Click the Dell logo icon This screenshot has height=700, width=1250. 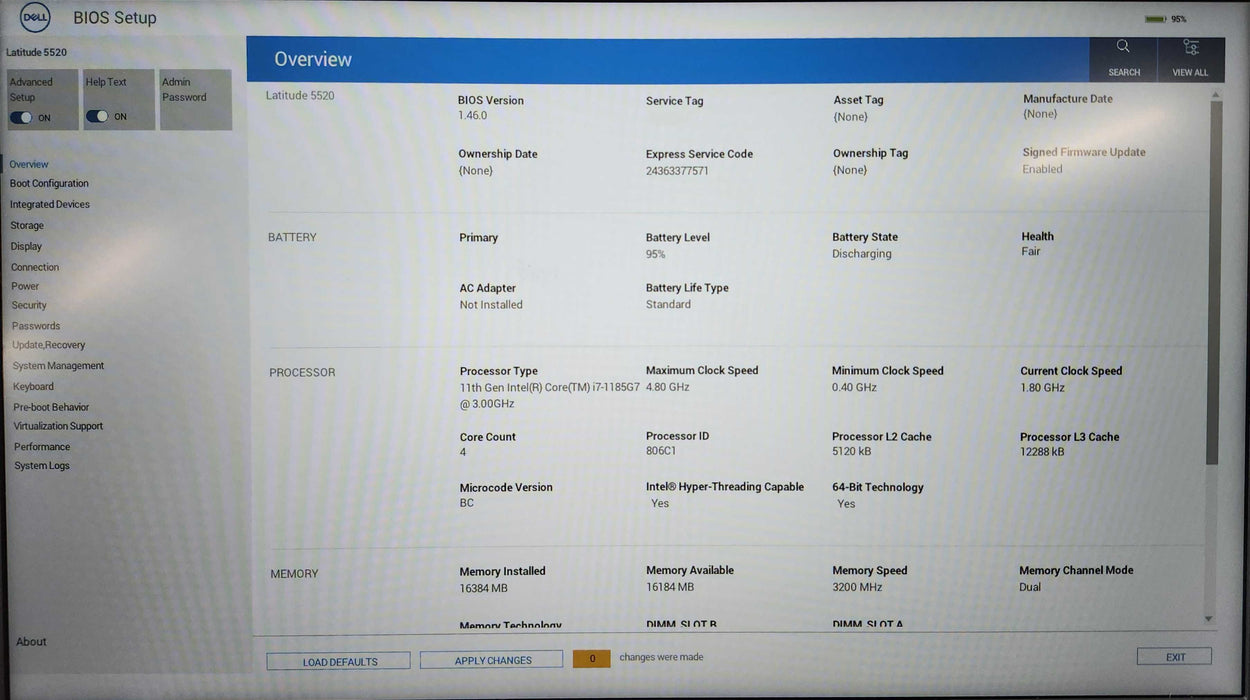33,17
